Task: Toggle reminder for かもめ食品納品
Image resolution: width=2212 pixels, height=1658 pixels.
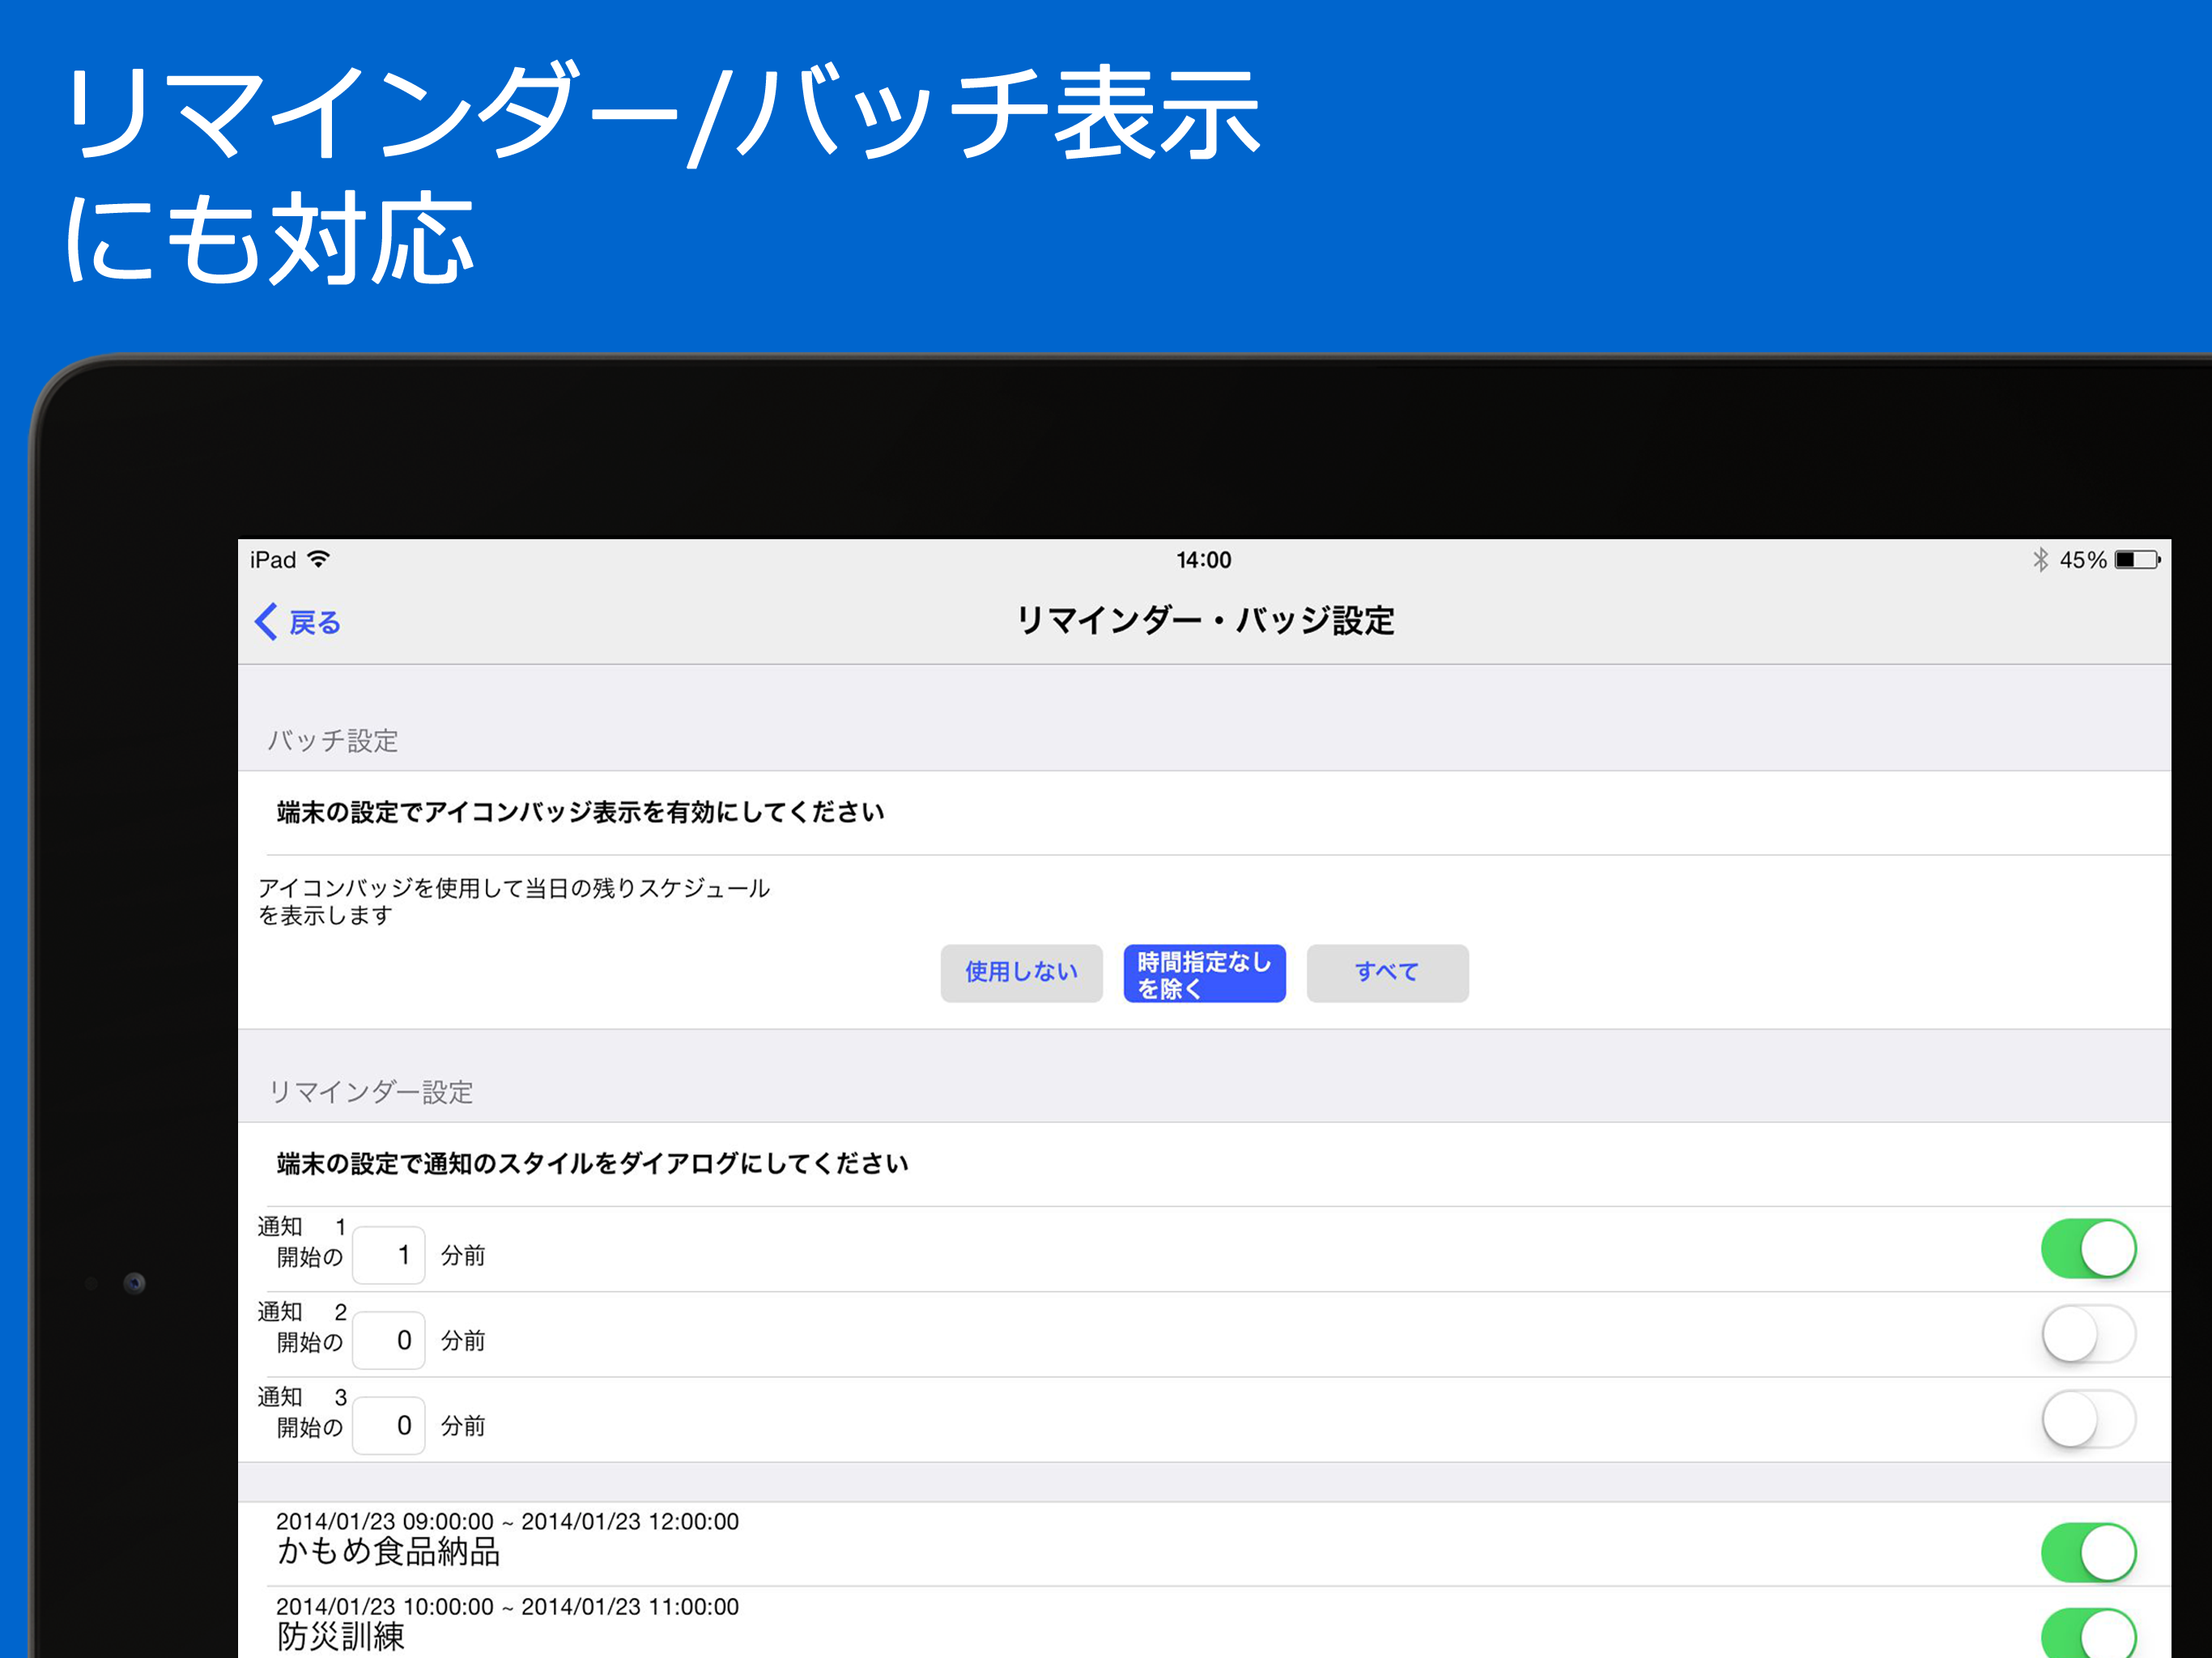Action: point(2088,1552)
